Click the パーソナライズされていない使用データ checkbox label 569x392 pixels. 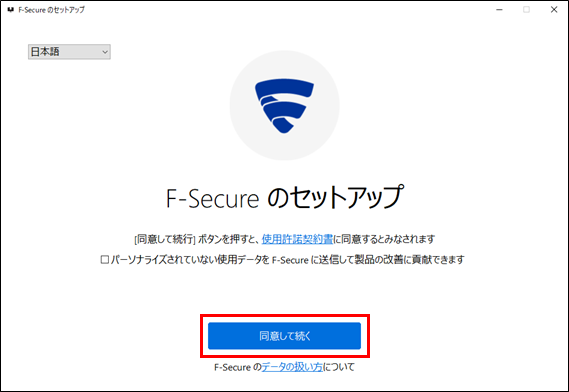click(287, 260)
